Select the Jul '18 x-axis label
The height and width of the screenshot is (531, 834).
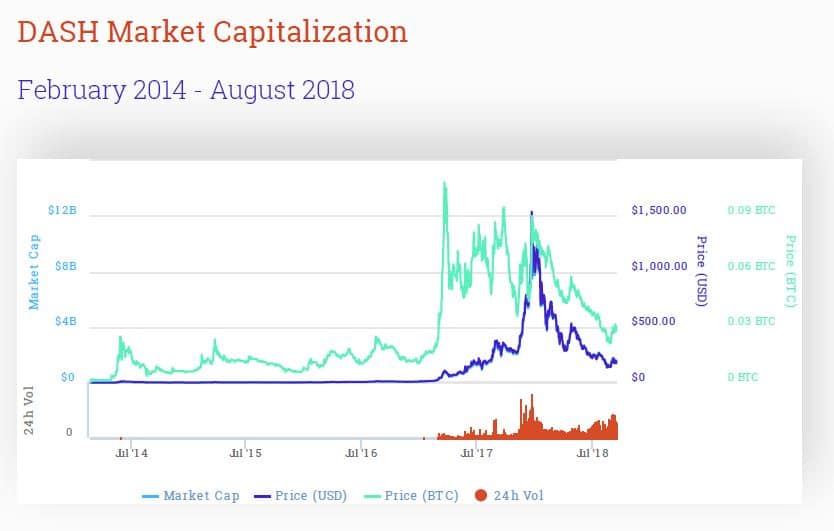tap(593, 454)
